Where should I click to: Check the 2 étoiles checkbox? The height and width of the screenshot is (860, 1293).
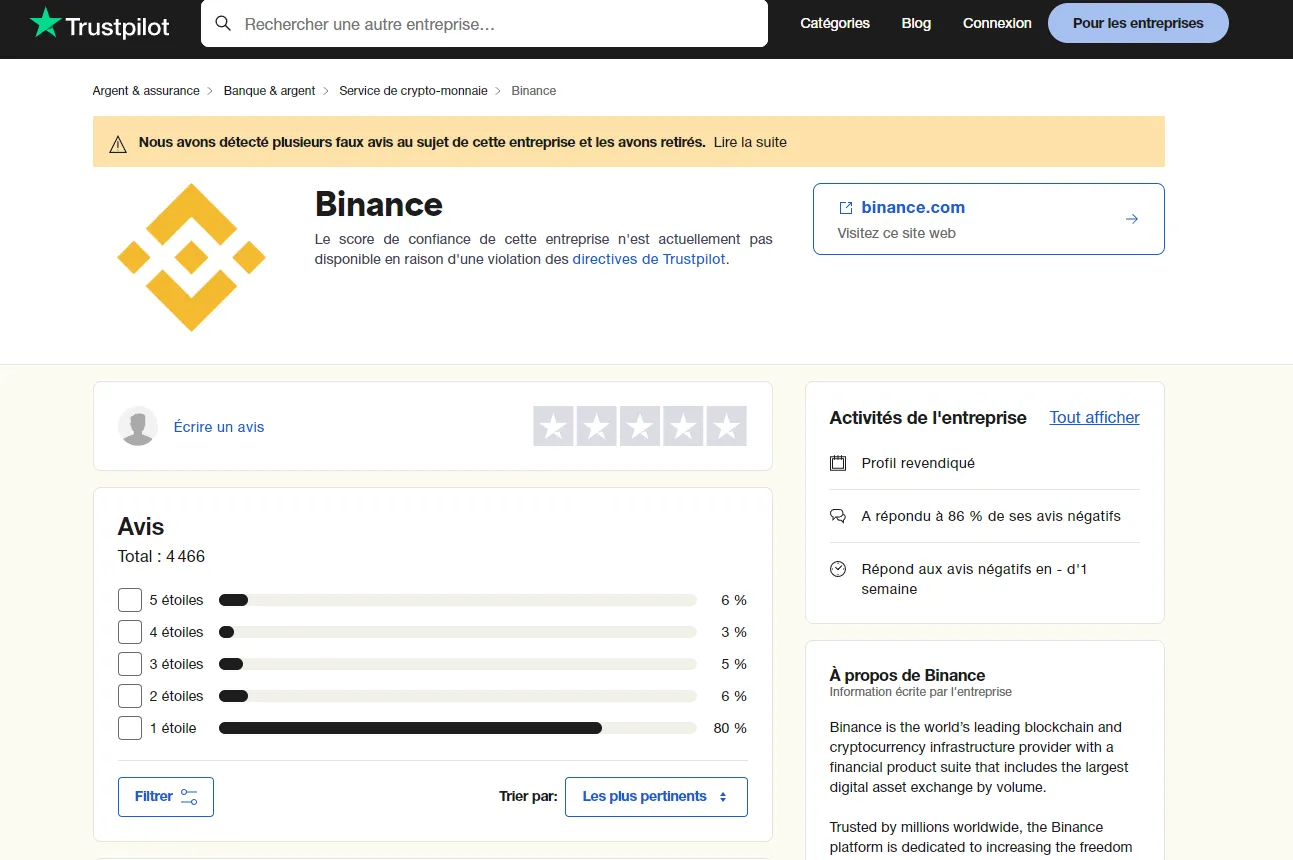[x=130, y=696]
